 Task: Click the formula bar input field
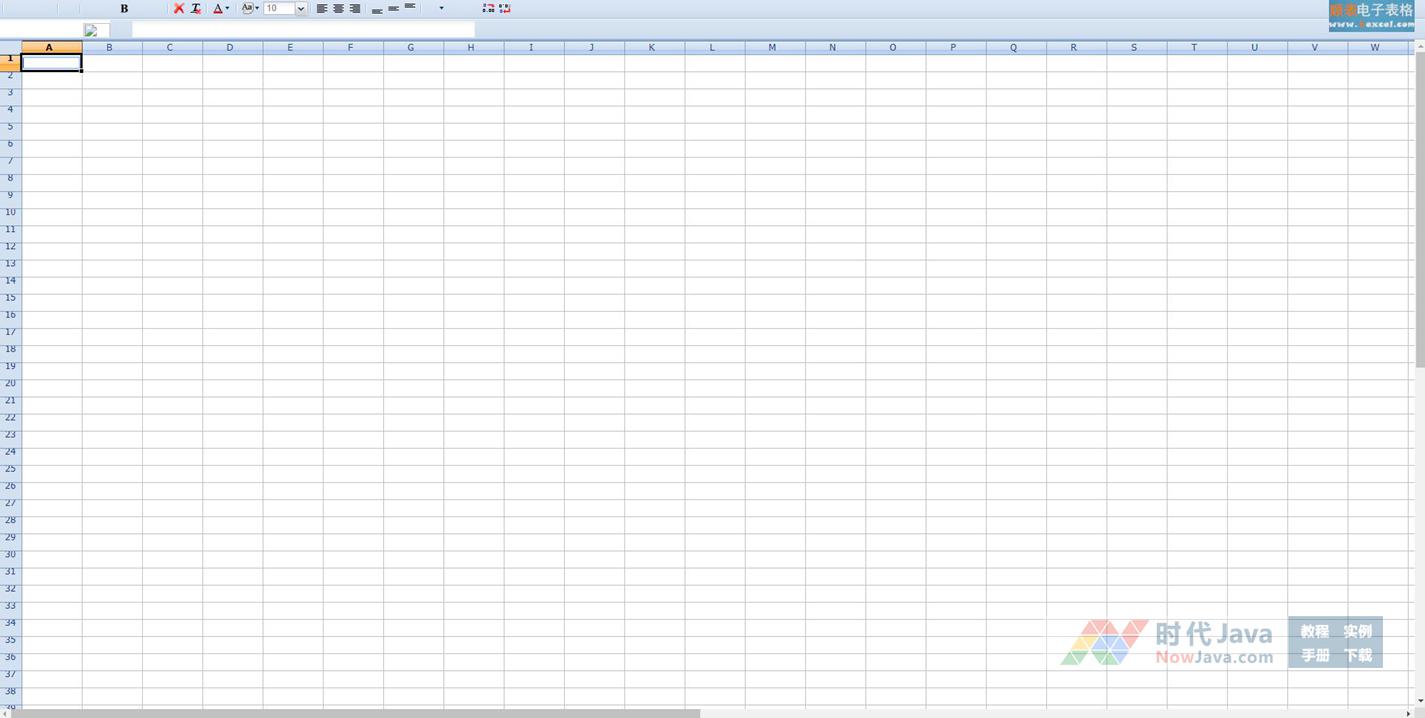tap(303, 30)
